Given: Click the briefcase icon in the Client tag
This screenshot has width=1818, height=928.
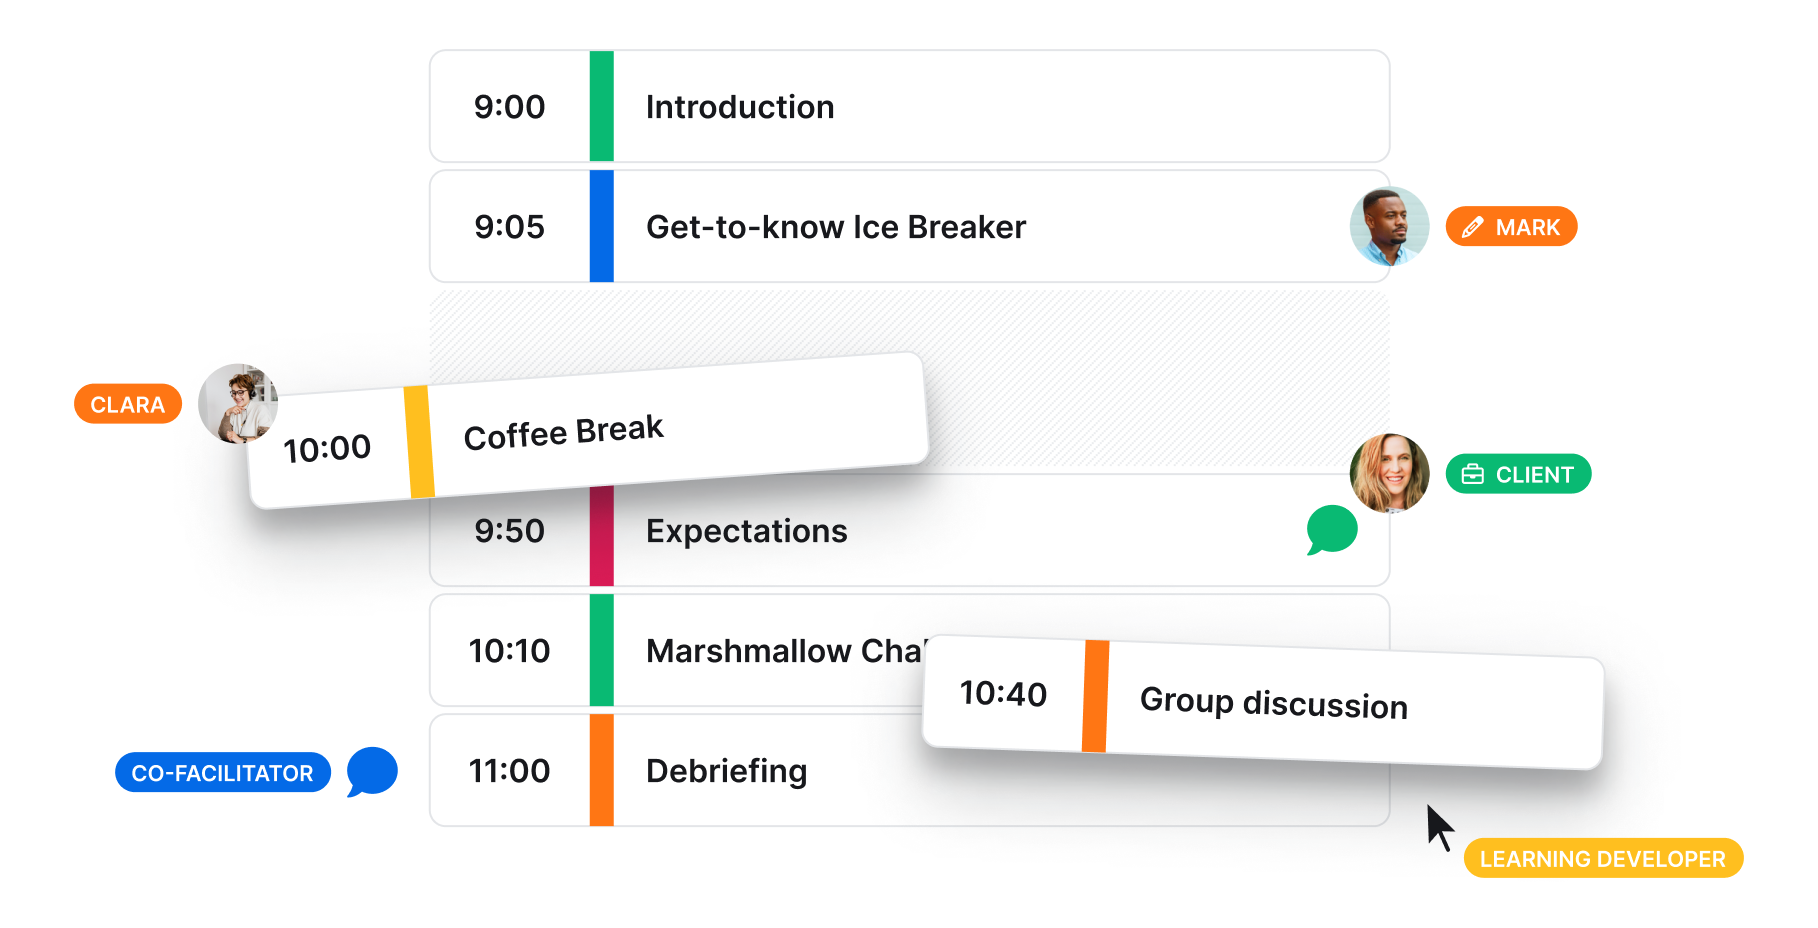Looking at the screenshot, I should (x=1473, y=474).
